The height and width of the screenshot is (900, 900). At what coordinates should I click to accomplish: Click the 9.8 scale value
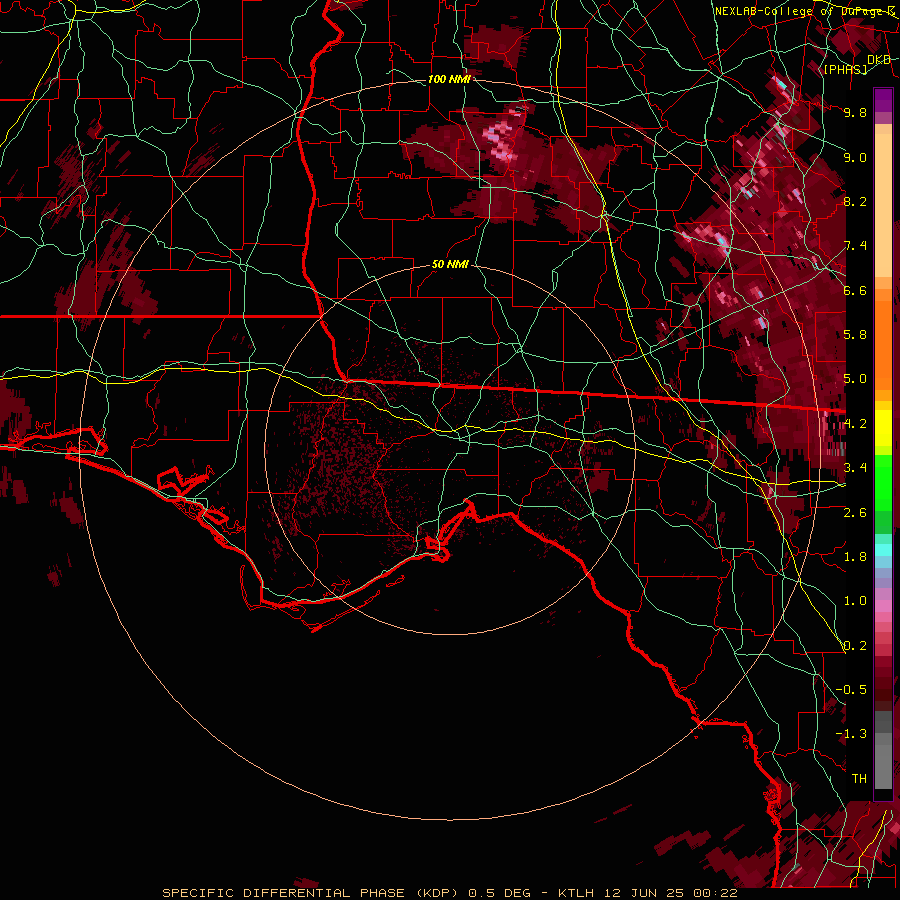855,112
